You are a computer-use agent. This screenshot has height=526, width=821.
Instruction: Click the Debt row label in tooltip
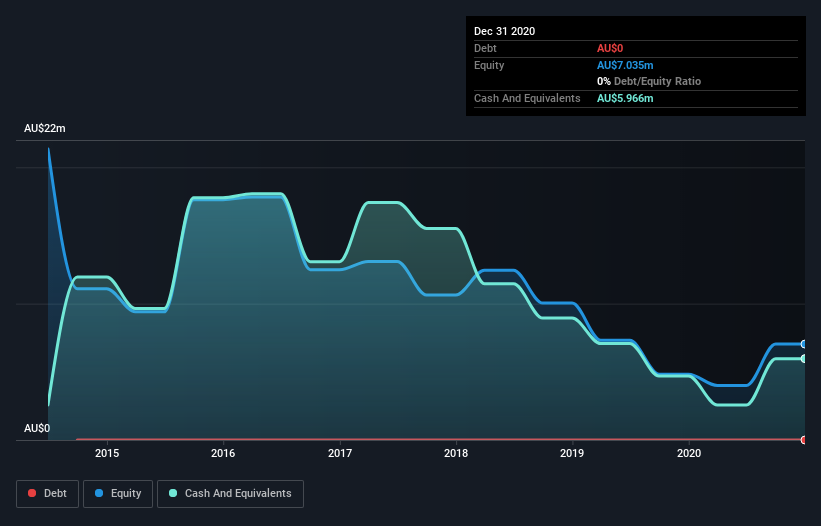pos(485,49)
